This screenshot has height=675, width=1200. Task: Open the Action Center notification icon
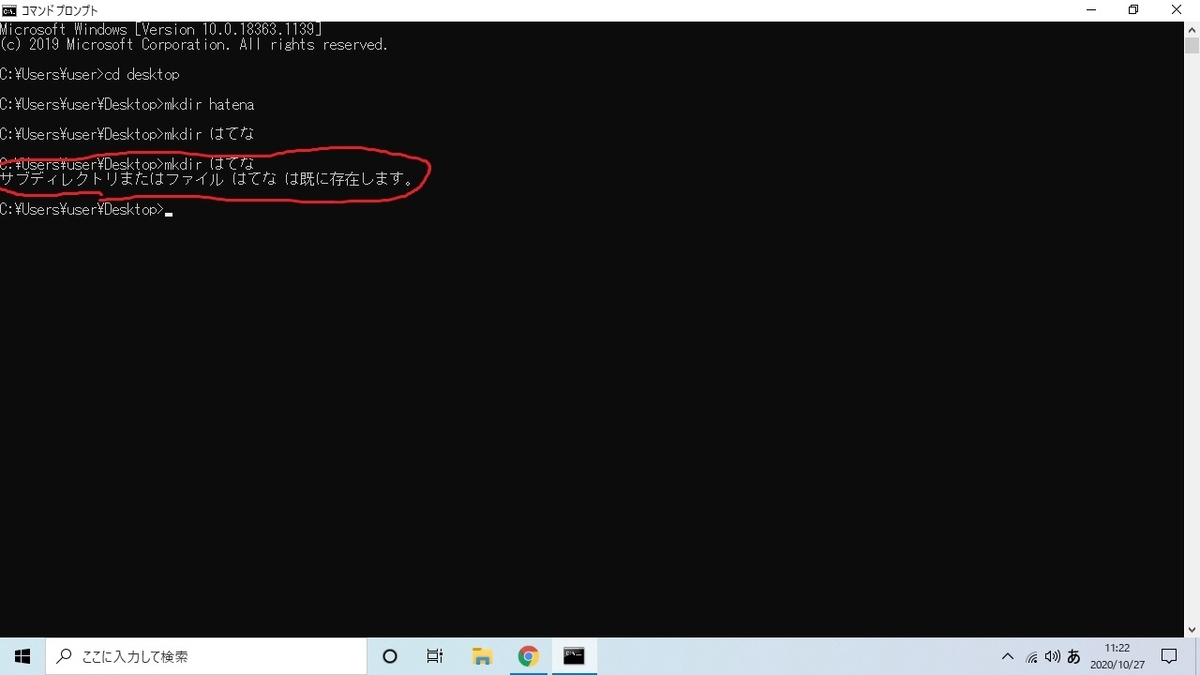1169,657
